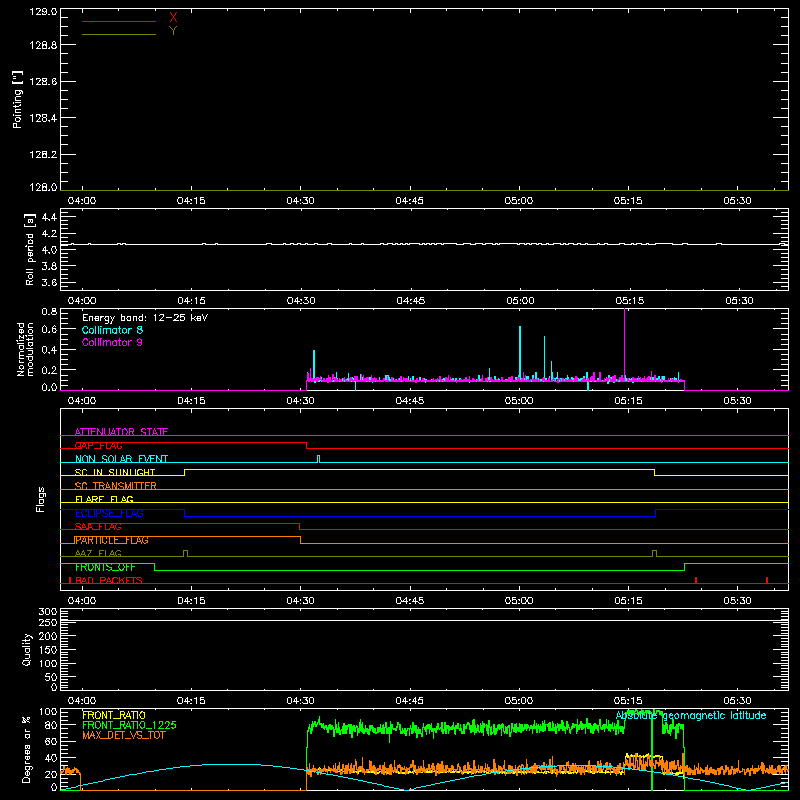Select the SAA_FLAG label
Image resolution: width=800 pixels, height=800 pixels.
[98, 527]
